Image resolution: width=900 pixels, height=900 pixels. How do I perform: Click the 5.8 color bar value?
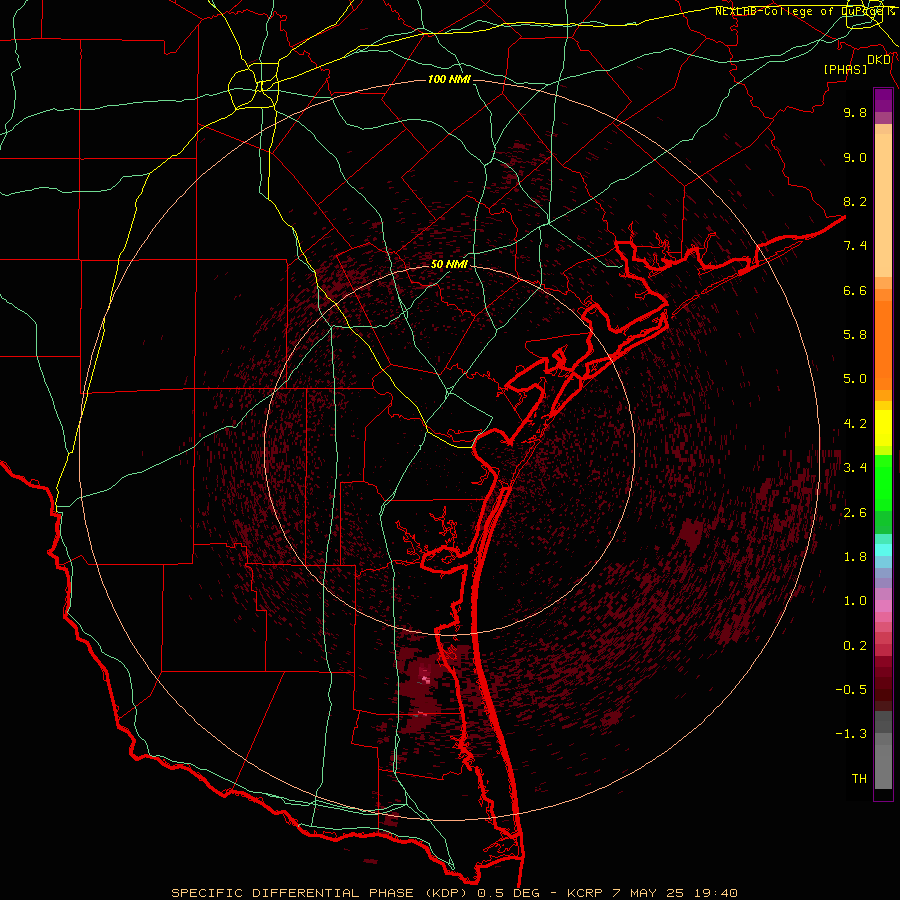coord(855,335)
